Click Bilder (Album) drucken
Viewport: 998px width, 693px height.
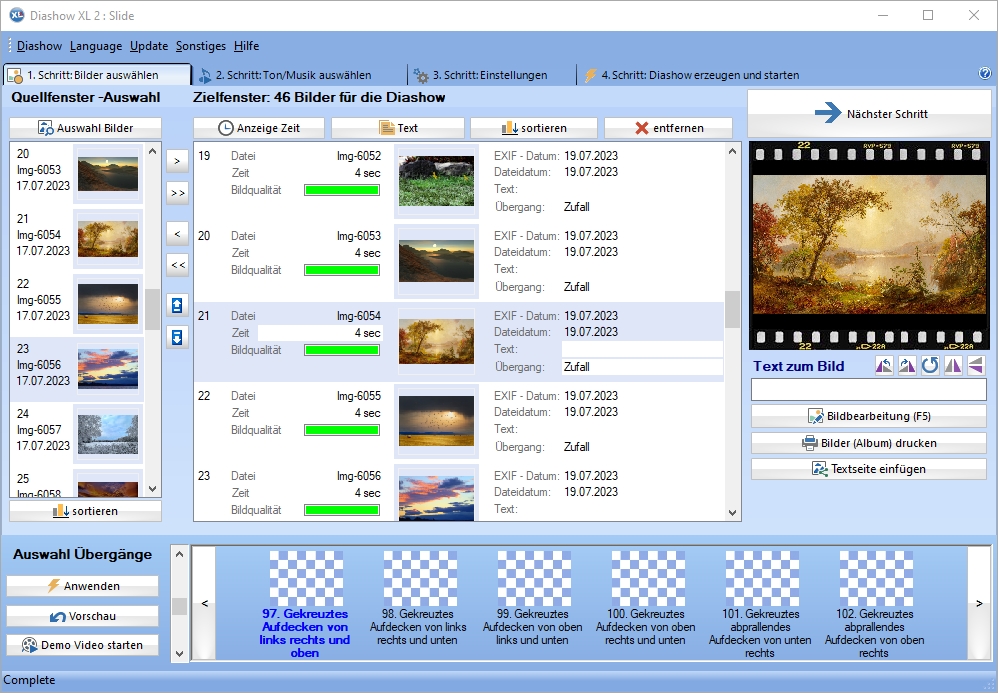coord(869,443)
